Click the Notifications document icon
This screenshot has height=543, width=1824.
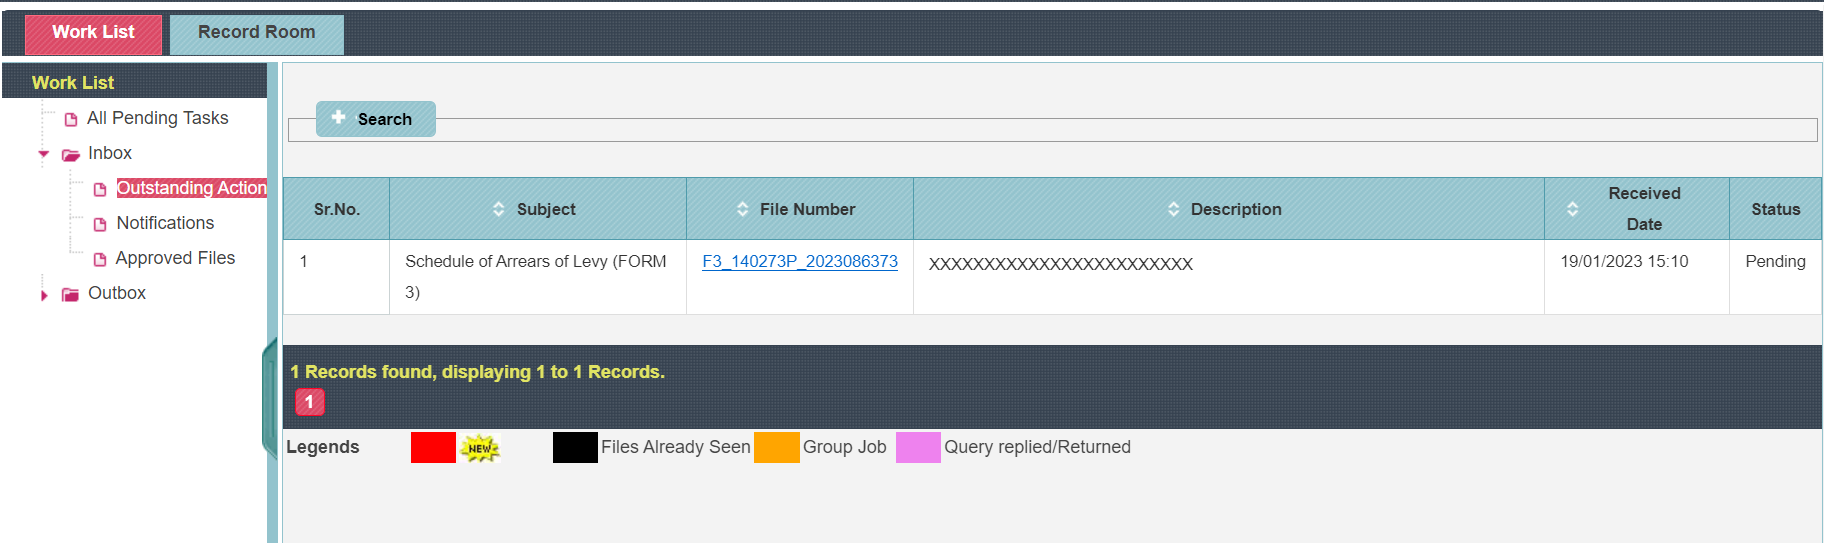(x=100, y=224)
